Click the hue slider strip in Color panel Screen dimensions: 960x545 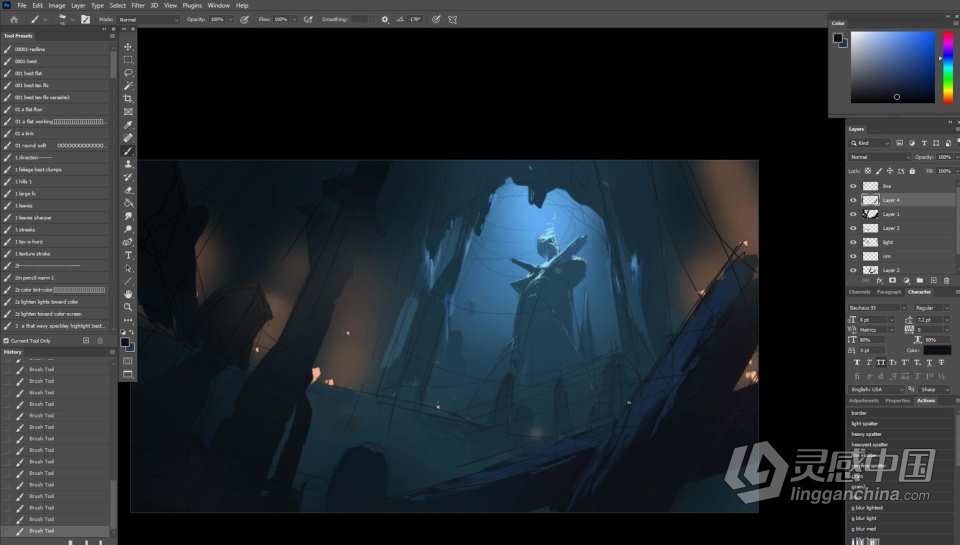click(947, 67)
